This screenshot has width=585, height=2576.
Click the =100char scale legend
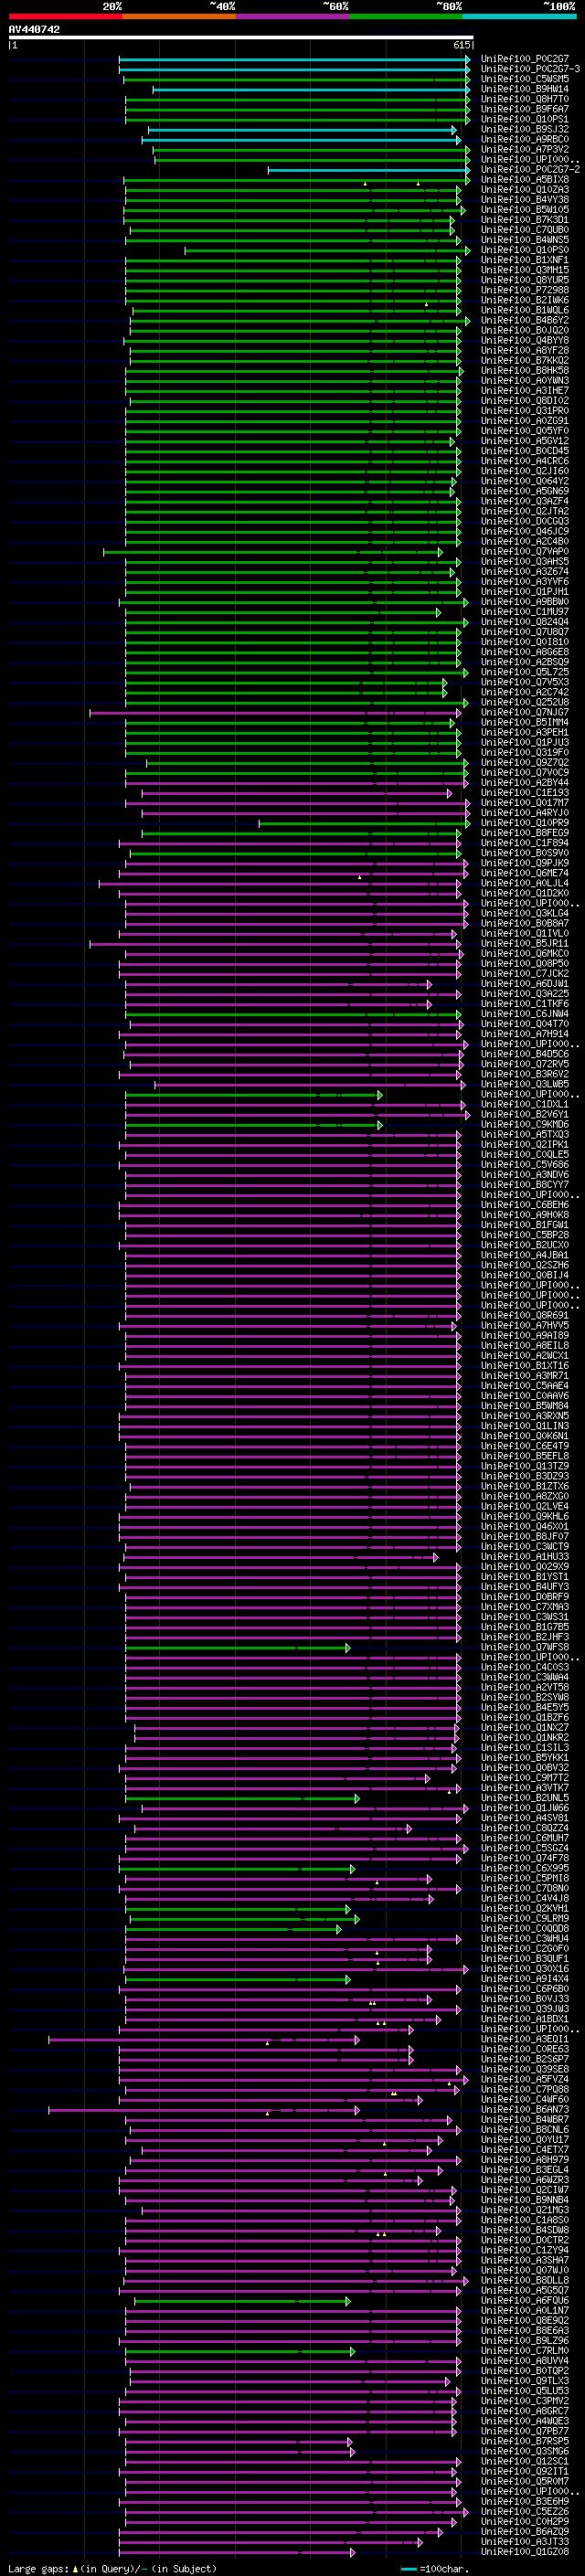[434, 2568]
